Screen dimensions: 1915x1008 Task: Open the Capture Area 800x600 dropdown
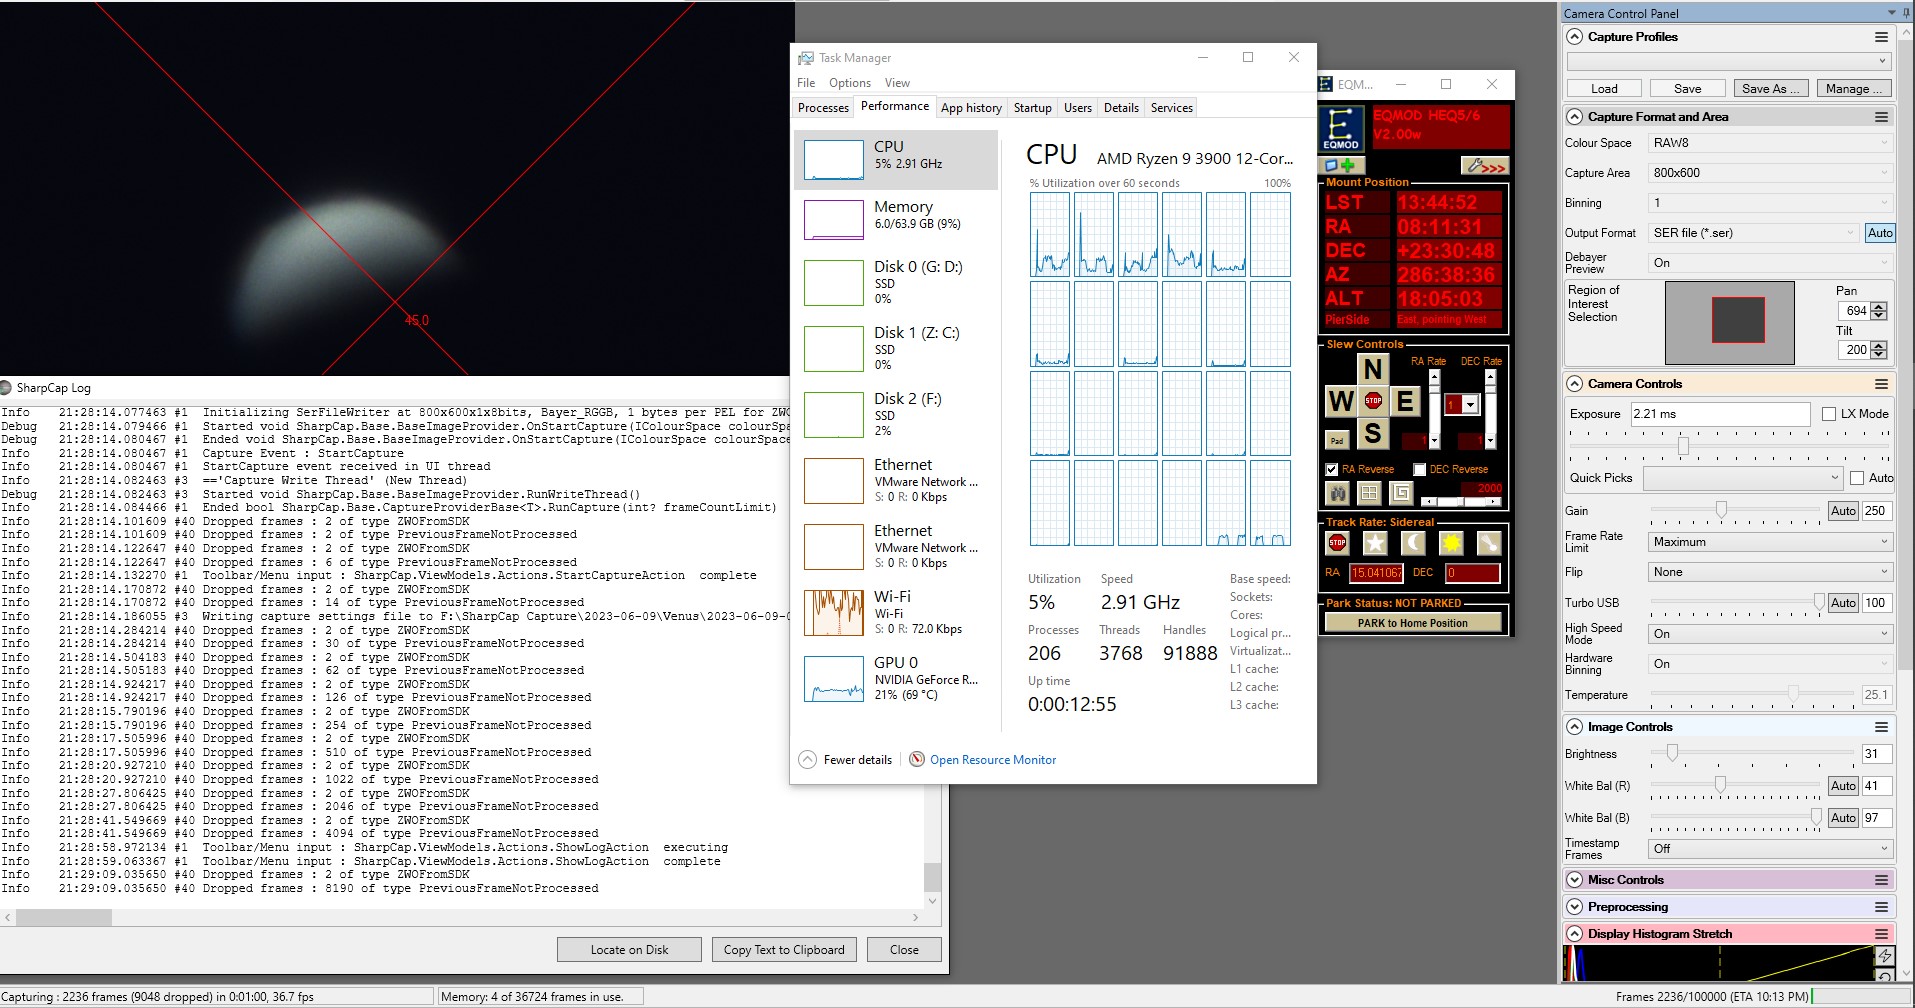[x=1770, y=173]
